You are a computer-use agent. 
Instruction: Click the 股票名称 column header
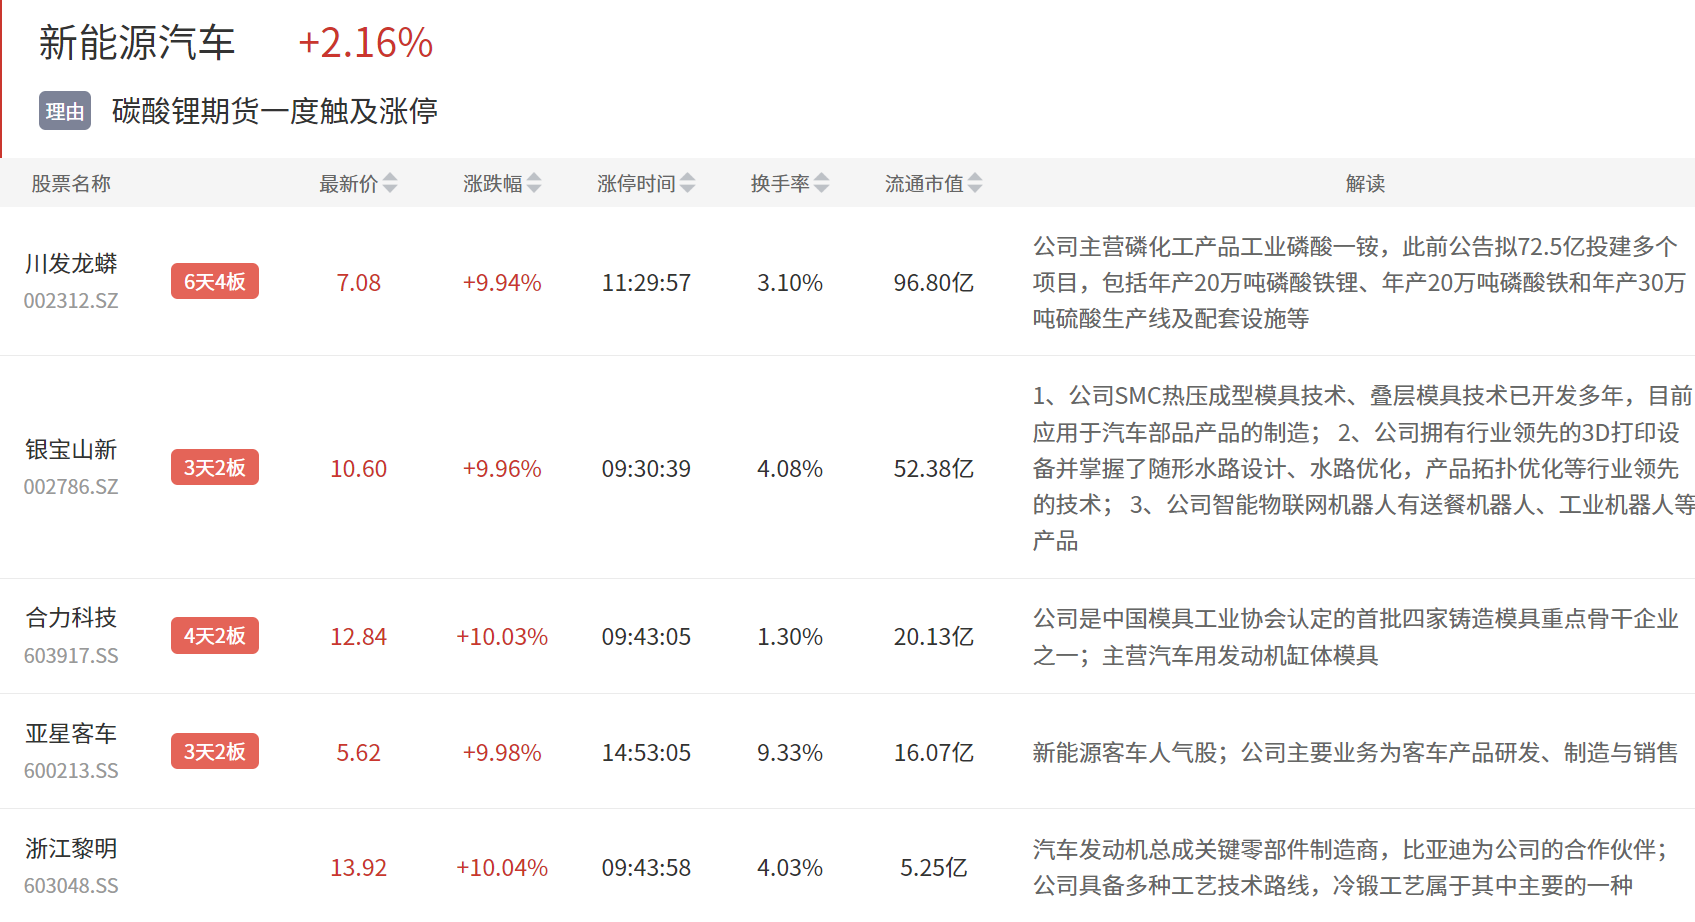[x=71, y=184]
